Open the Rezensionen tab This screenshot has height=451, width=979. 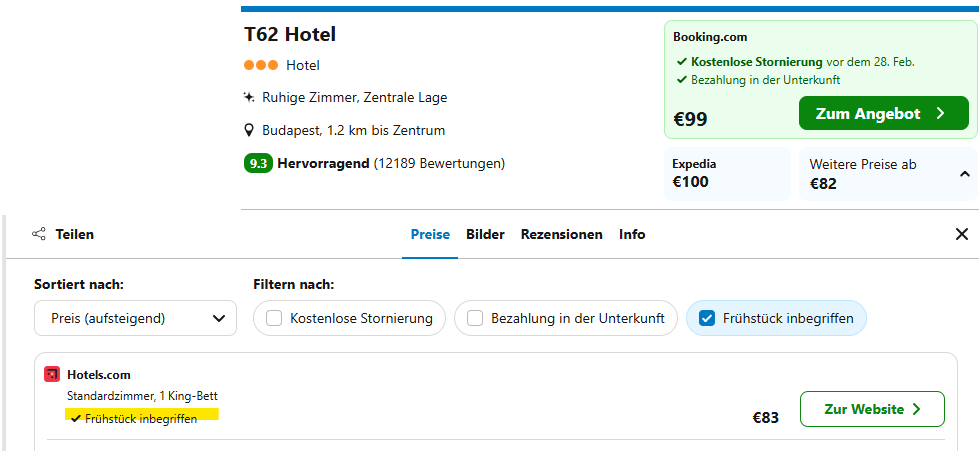tap(562, 234)
